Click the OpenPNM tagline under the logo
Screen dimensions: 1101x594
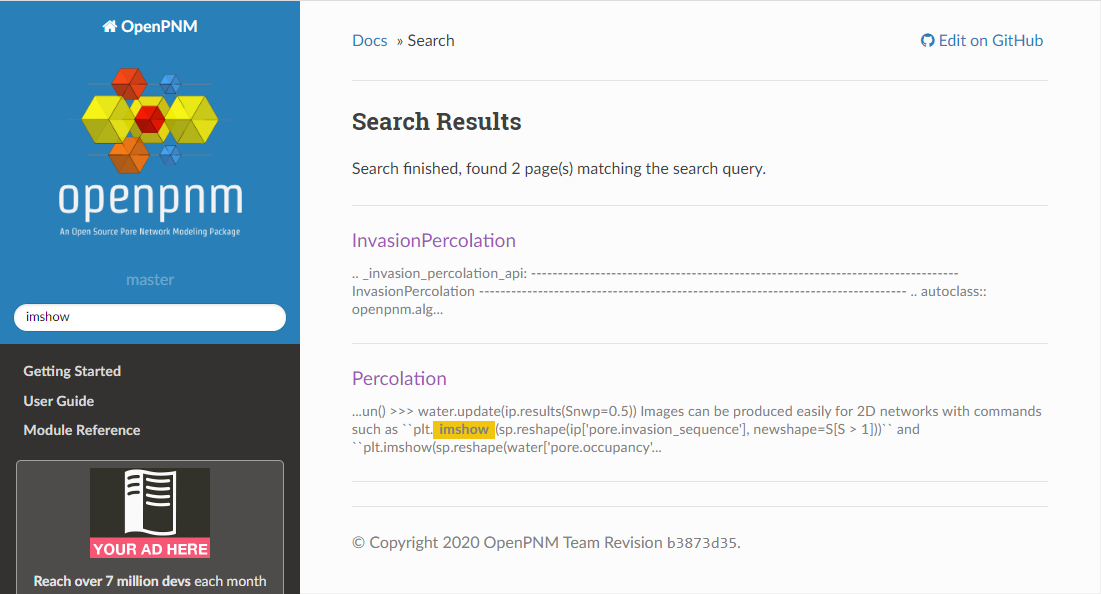click(x=150, y=230)
